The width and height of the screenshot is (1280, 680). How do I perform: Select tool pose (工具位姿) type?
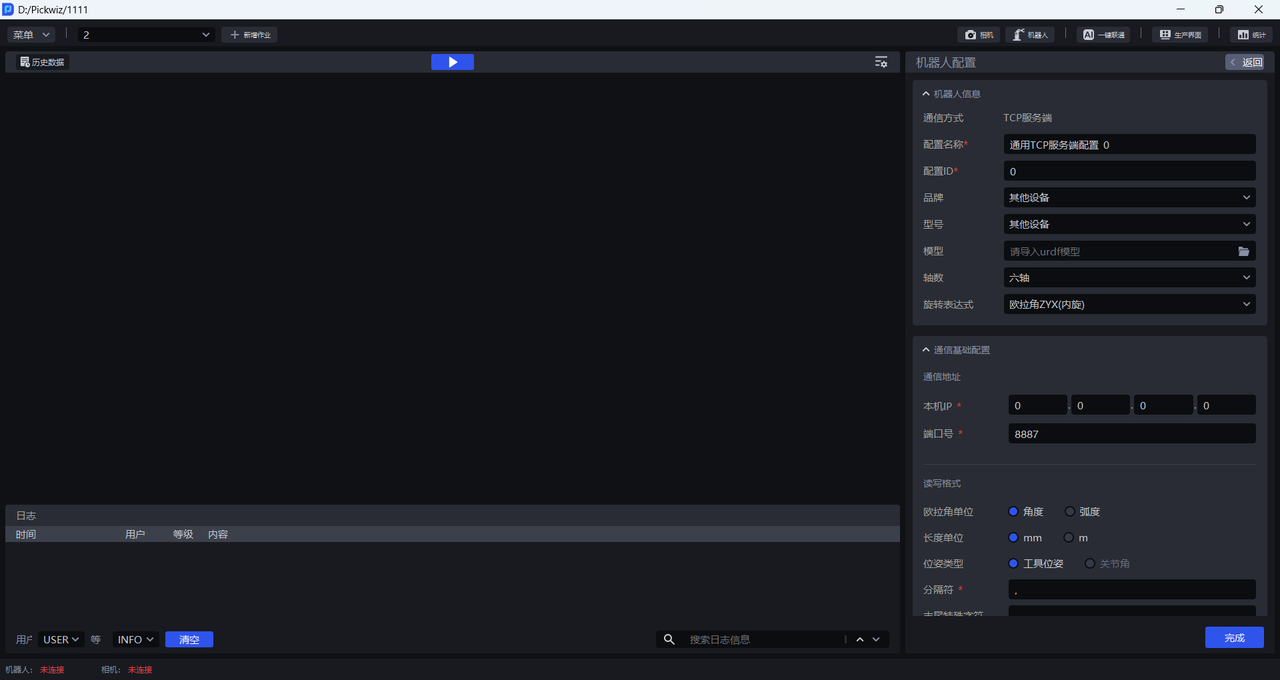pos(1013,564)
